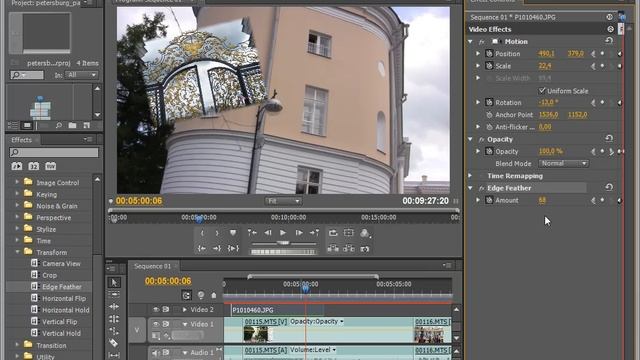Open the Project panel In: All dropdown
This screenshot has height=360, width=640.
click(82, 75)
